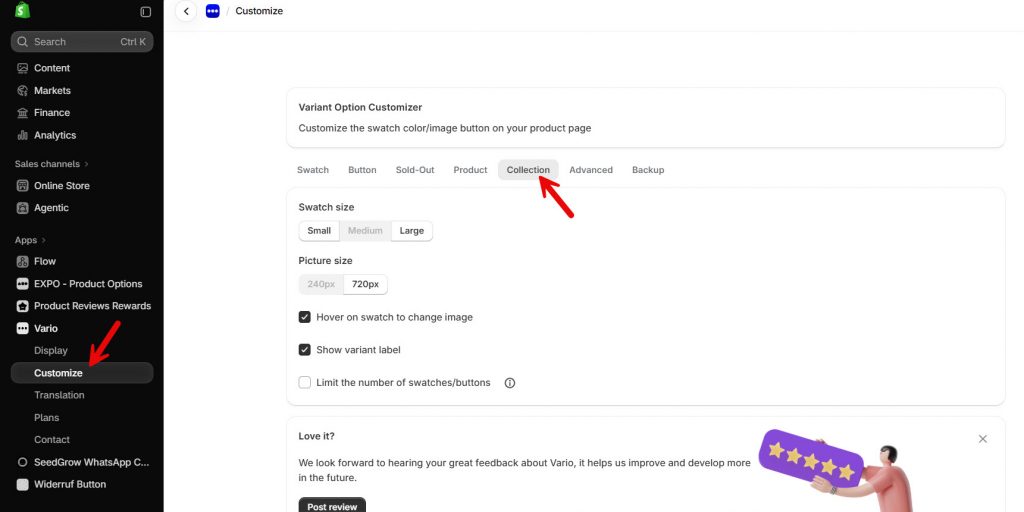
Task: Open the Sold-Out tab
Action: [x=415, y=170]
